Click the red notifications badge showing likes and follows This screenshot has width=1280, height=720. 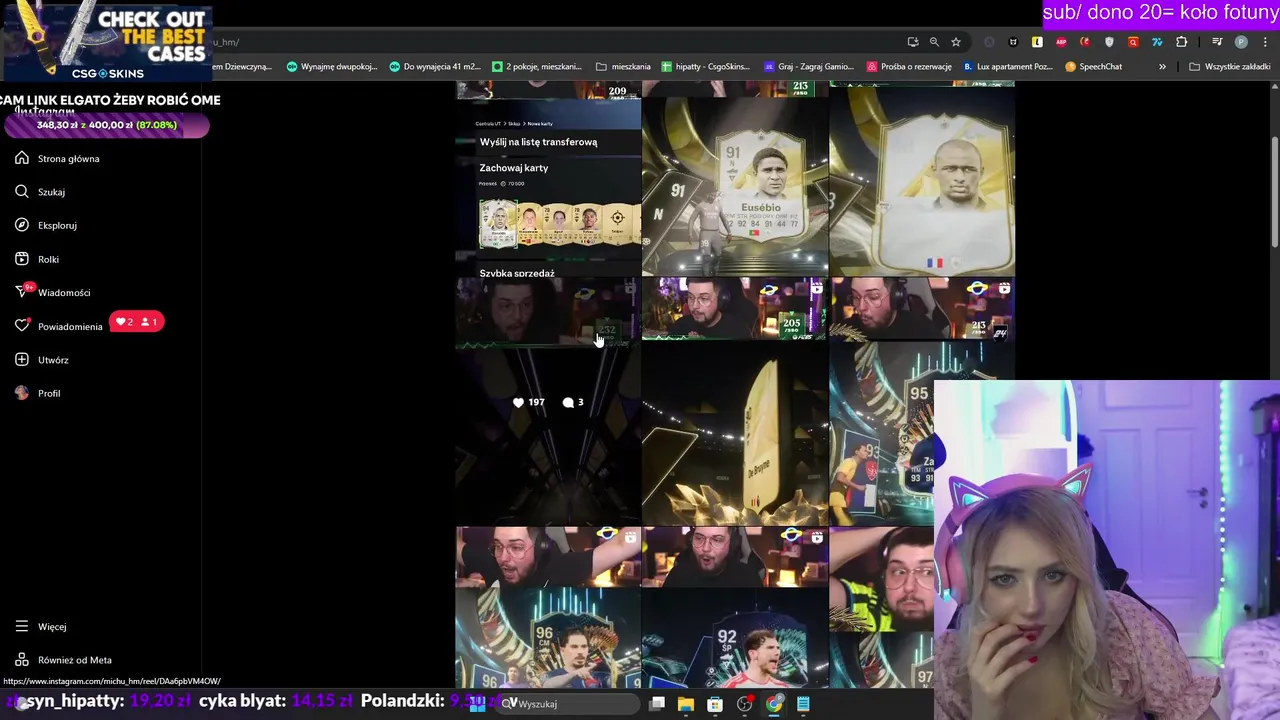(137, 322)
